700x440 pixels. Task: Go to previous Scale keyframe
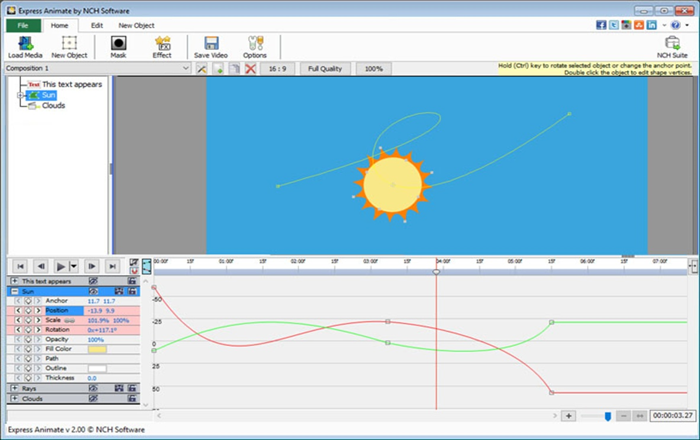(x=18, y=320)
